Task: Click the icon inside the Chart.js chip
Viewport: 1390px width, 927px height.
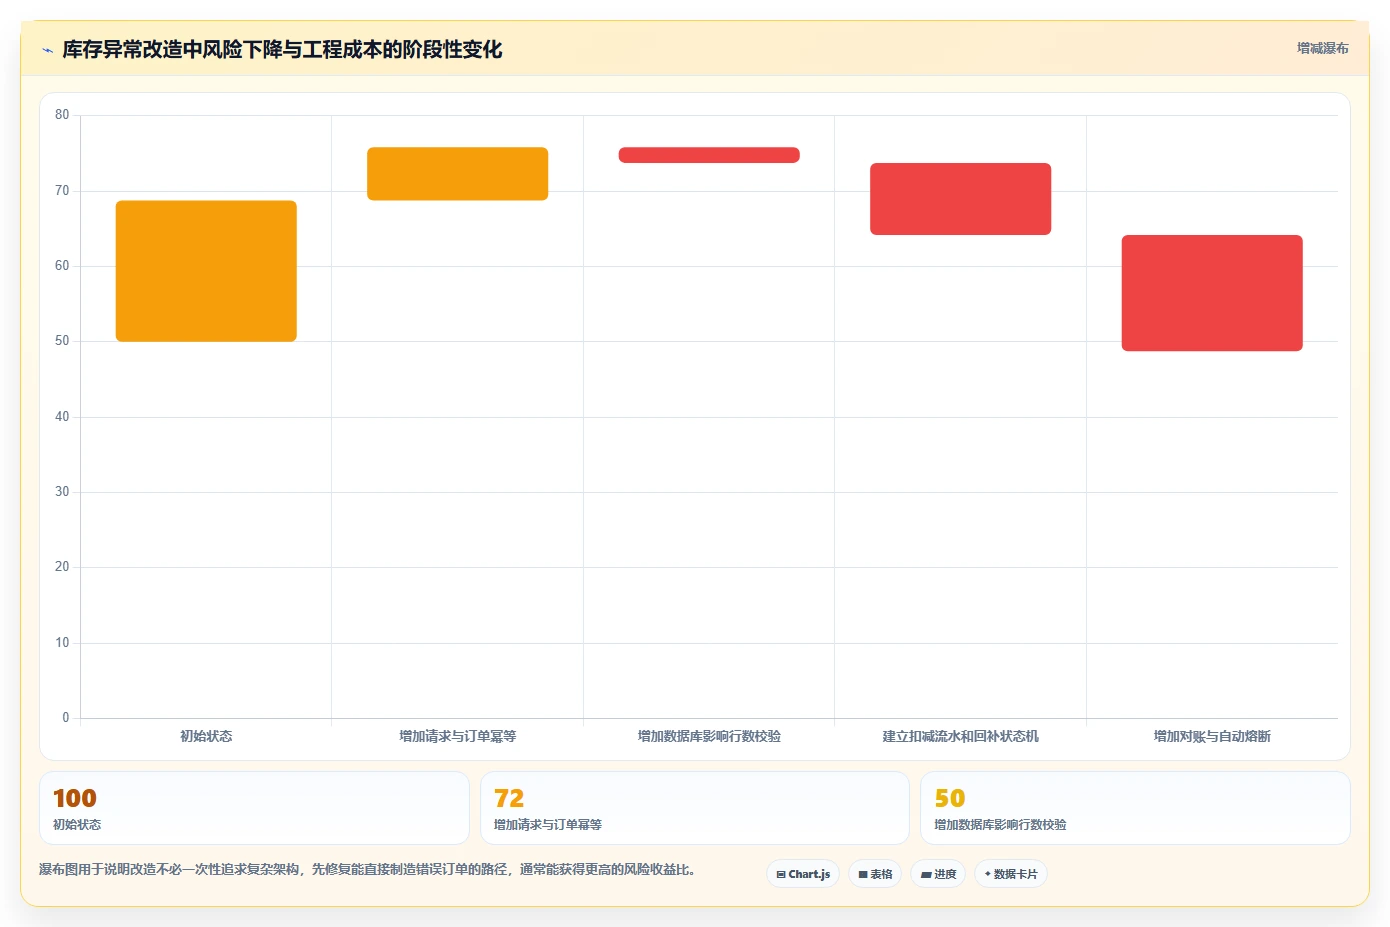Action: pos(781,874)
